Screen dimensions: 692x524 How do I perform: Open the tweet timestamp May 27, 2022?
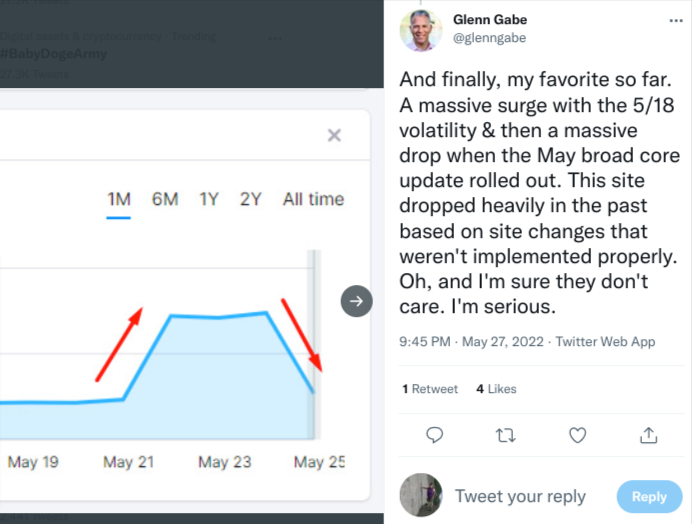503,342
